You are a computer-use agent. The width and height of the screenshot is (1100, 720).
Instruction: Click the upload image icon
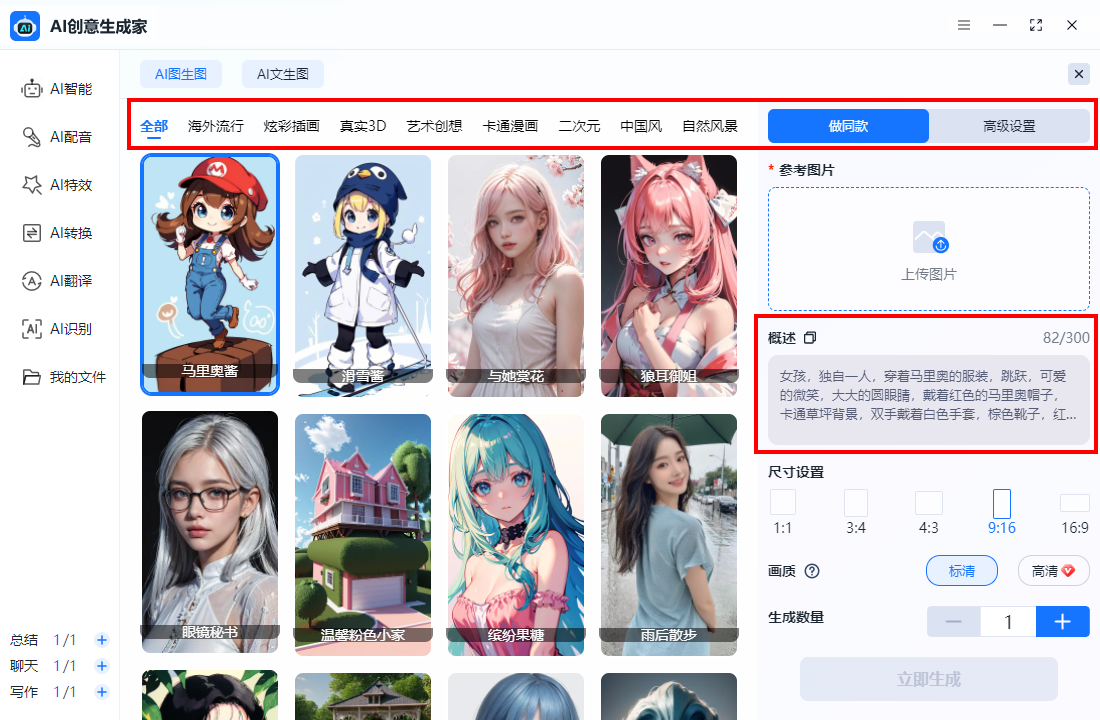pyautogui.click(x=930, y=237)
